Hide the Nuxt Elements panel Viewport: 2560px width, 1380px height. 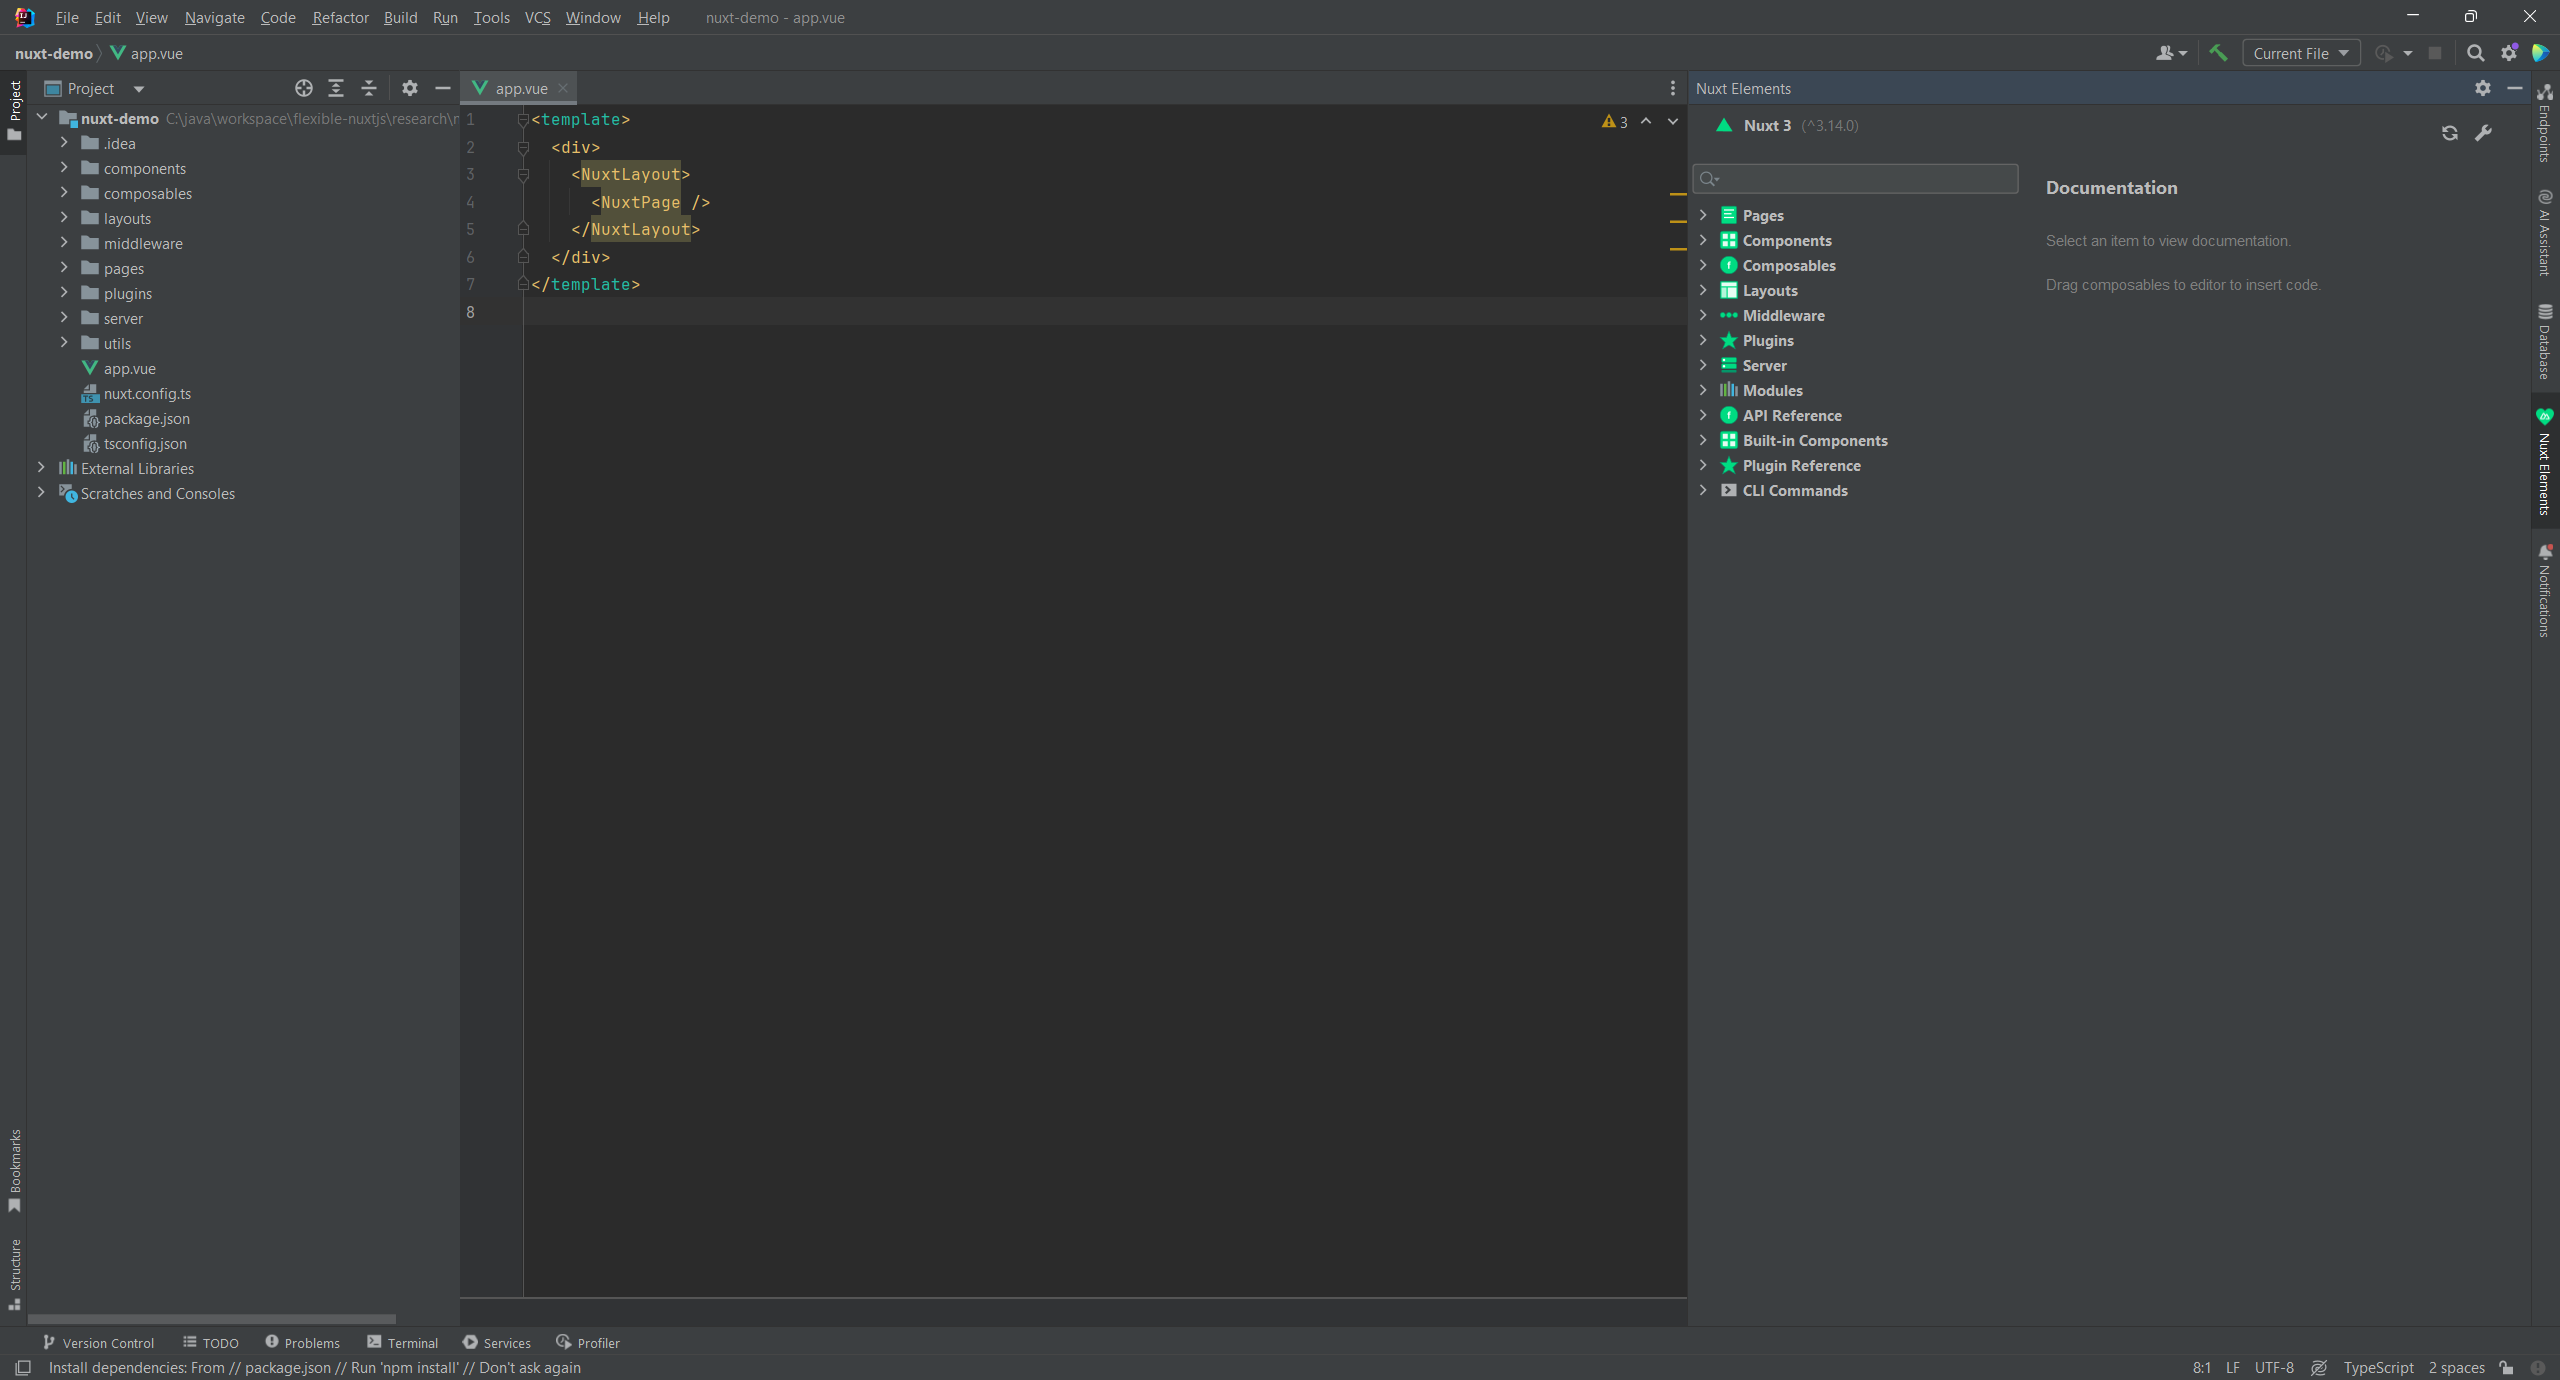[2515, 88]
